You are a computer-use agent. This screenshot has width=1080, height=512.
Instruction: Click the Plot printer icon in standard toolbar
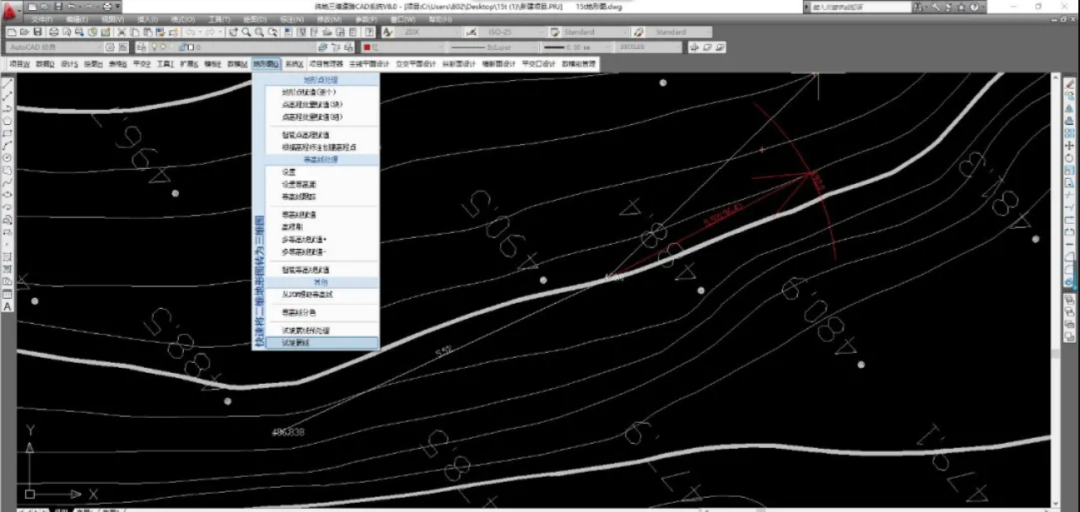53,32
